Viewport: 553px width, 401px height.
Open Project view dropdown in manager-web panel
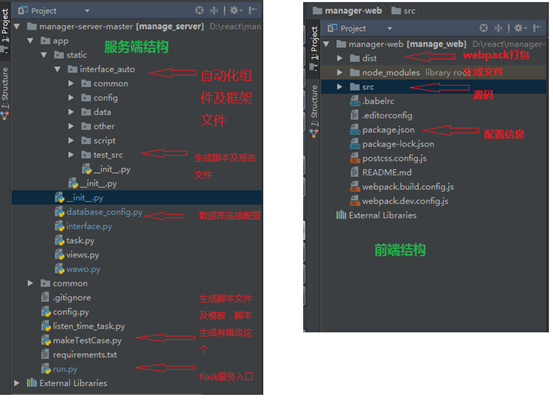pos(390,29)
